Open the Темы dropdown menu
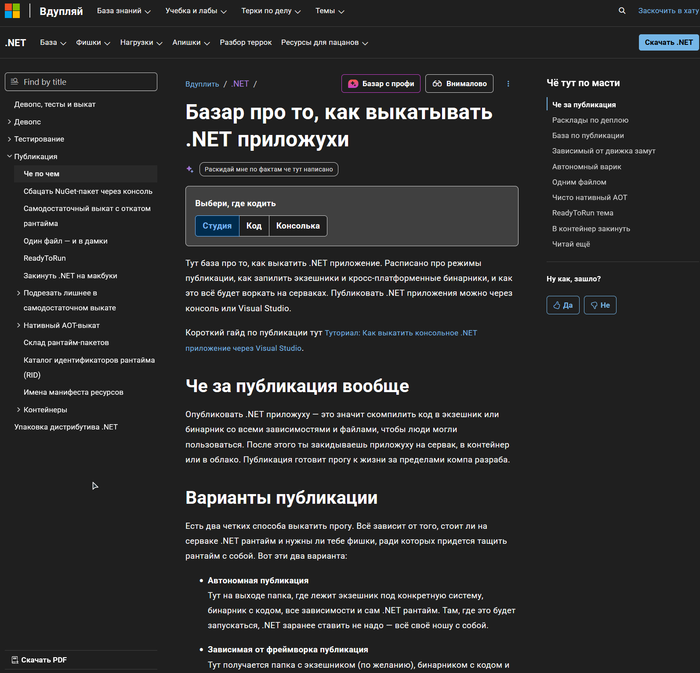This screenshot has height=673, width=700. click(x=329, y=11)
